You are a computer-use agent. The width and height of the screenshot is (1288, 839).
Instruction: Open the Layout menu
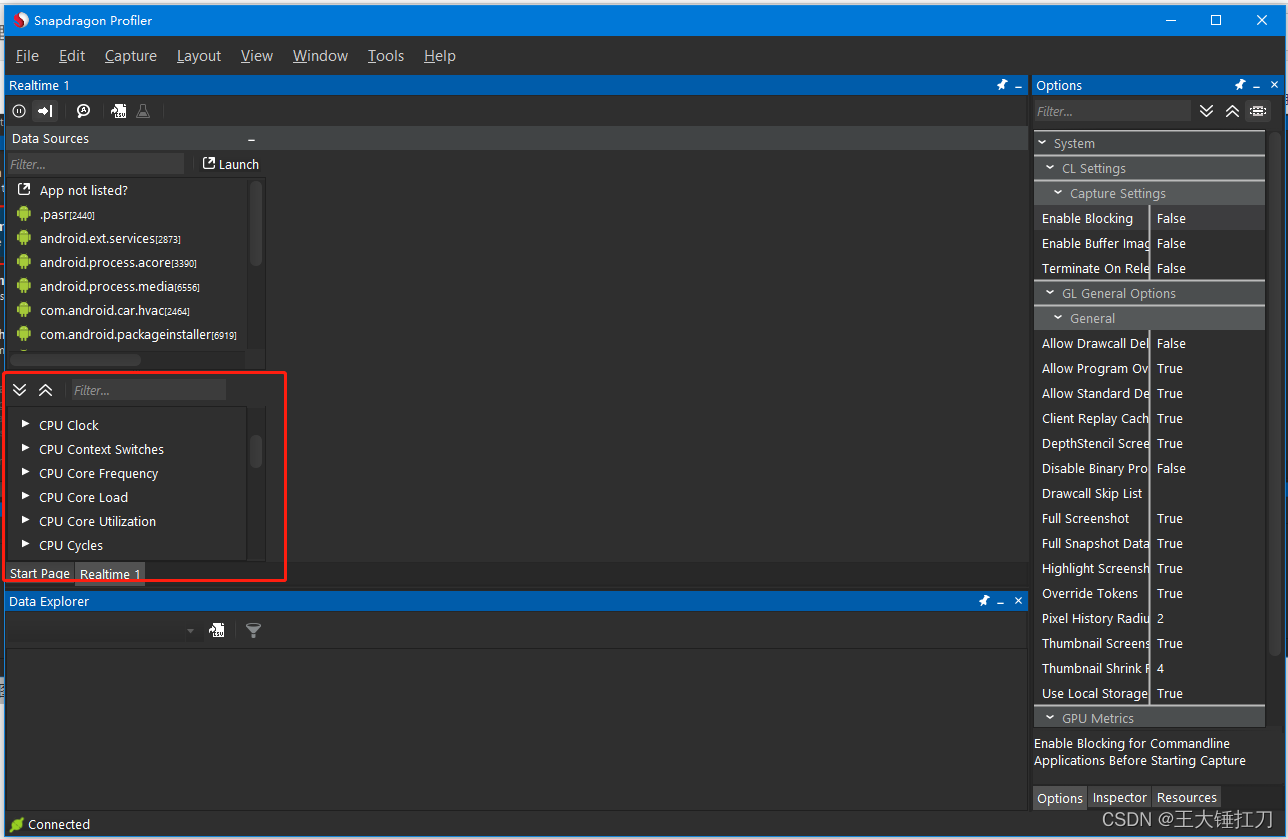199,56
